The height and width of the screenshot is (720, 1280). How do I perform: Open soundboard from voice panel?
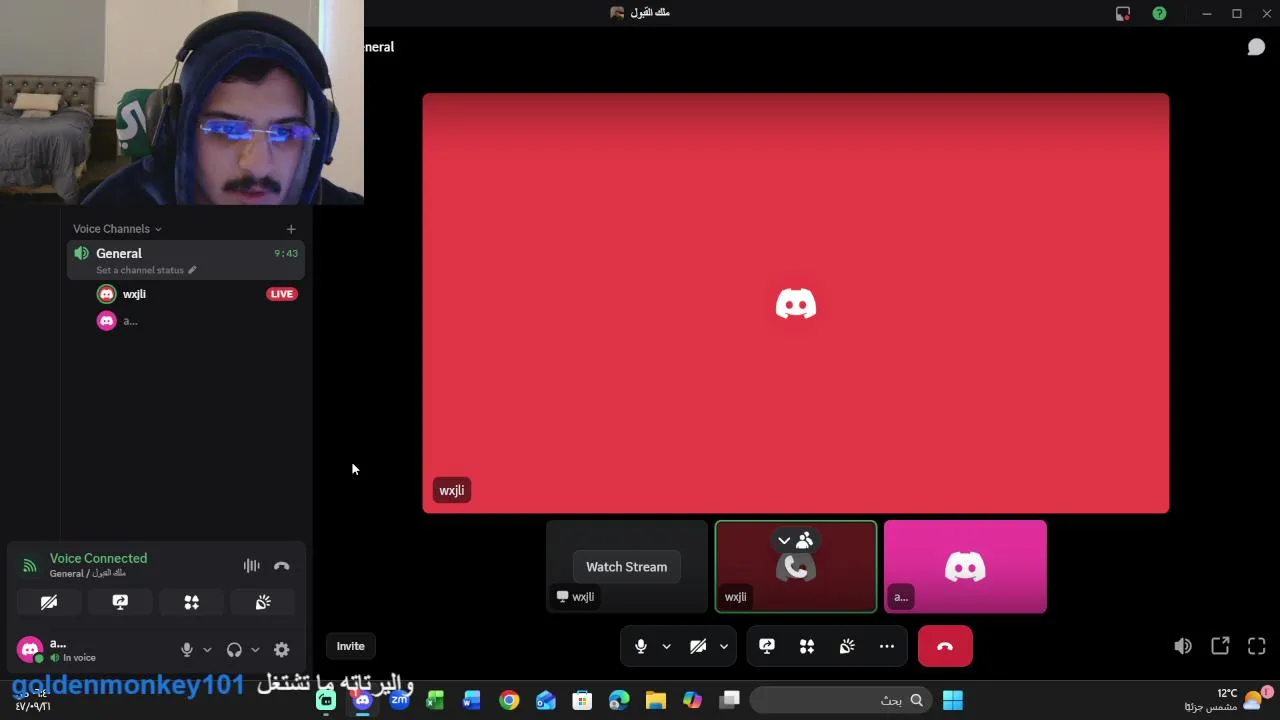(x=263, y=602)
